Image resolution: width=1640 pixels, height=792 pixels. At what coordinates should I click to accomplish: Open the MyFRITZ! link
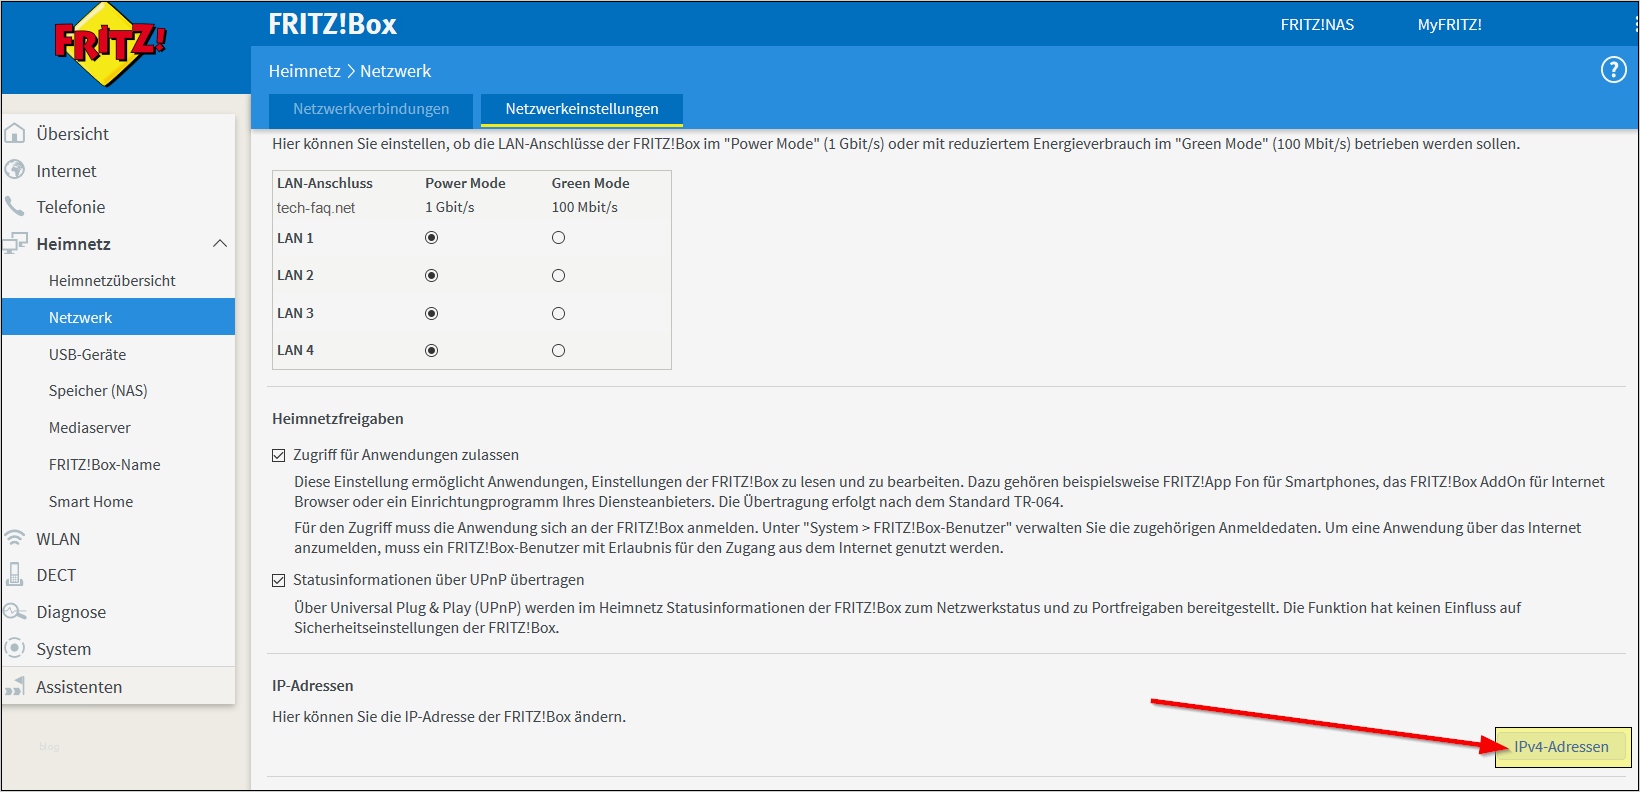(x=1449, y=25)
